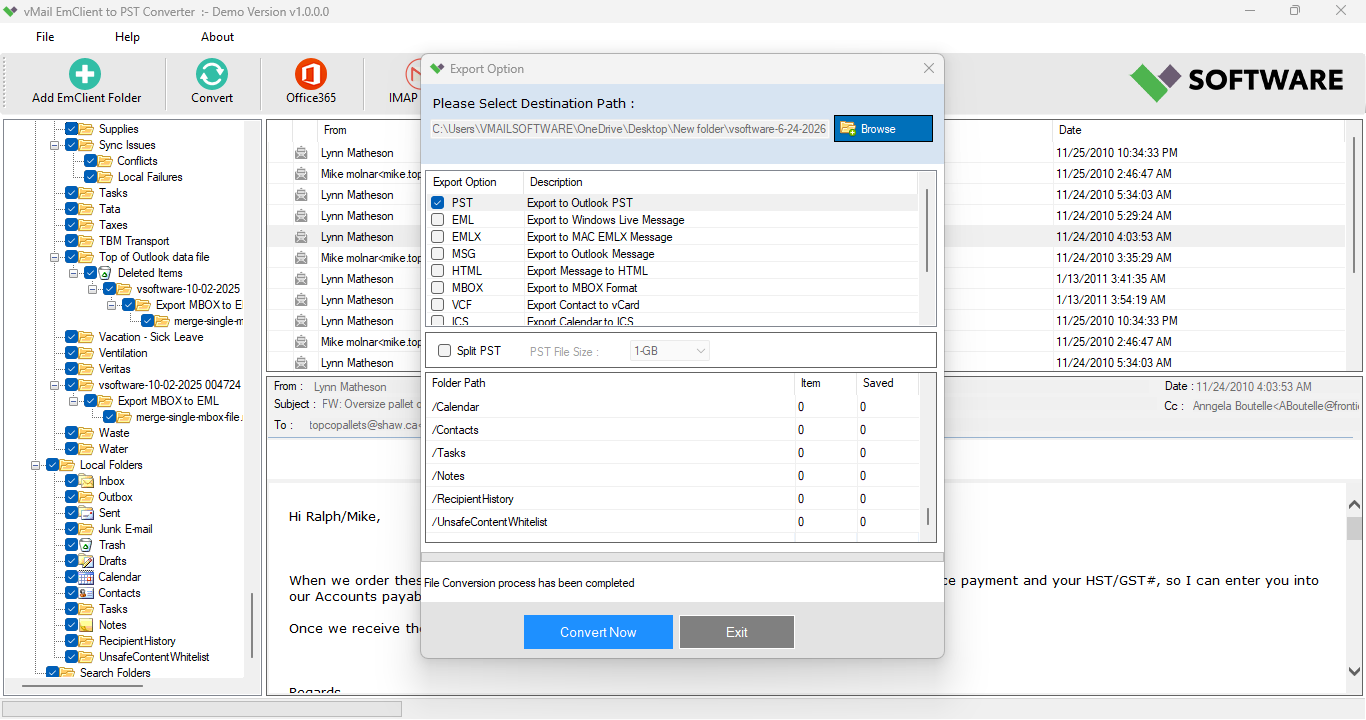The image size is (1366, 720).
Task: Collapse the Local Folders tree node
Action: [36, 465]
